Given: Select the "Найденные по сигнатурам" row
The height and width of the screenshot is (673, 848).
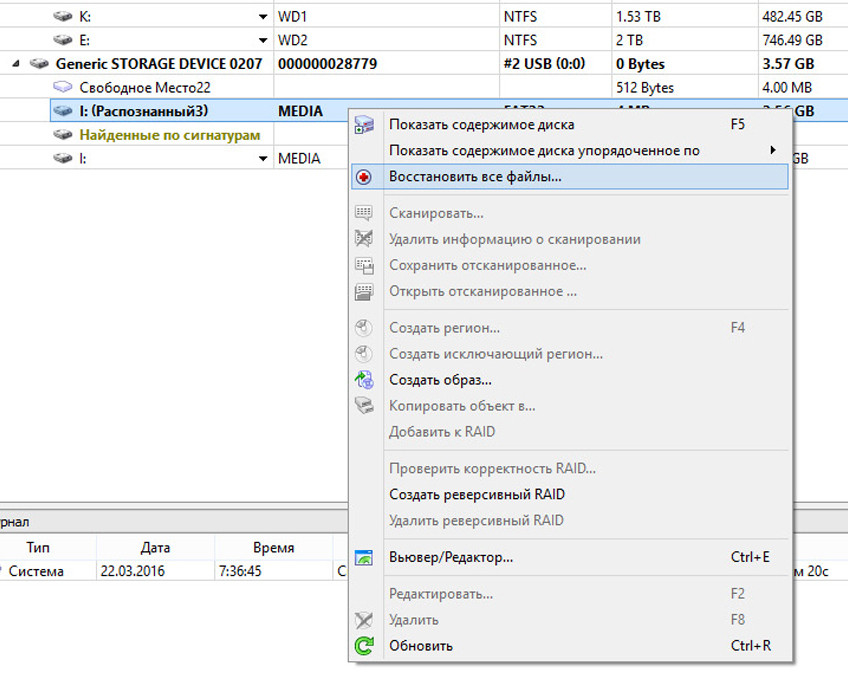Looking at the screenshot, I should coord(169,135).
